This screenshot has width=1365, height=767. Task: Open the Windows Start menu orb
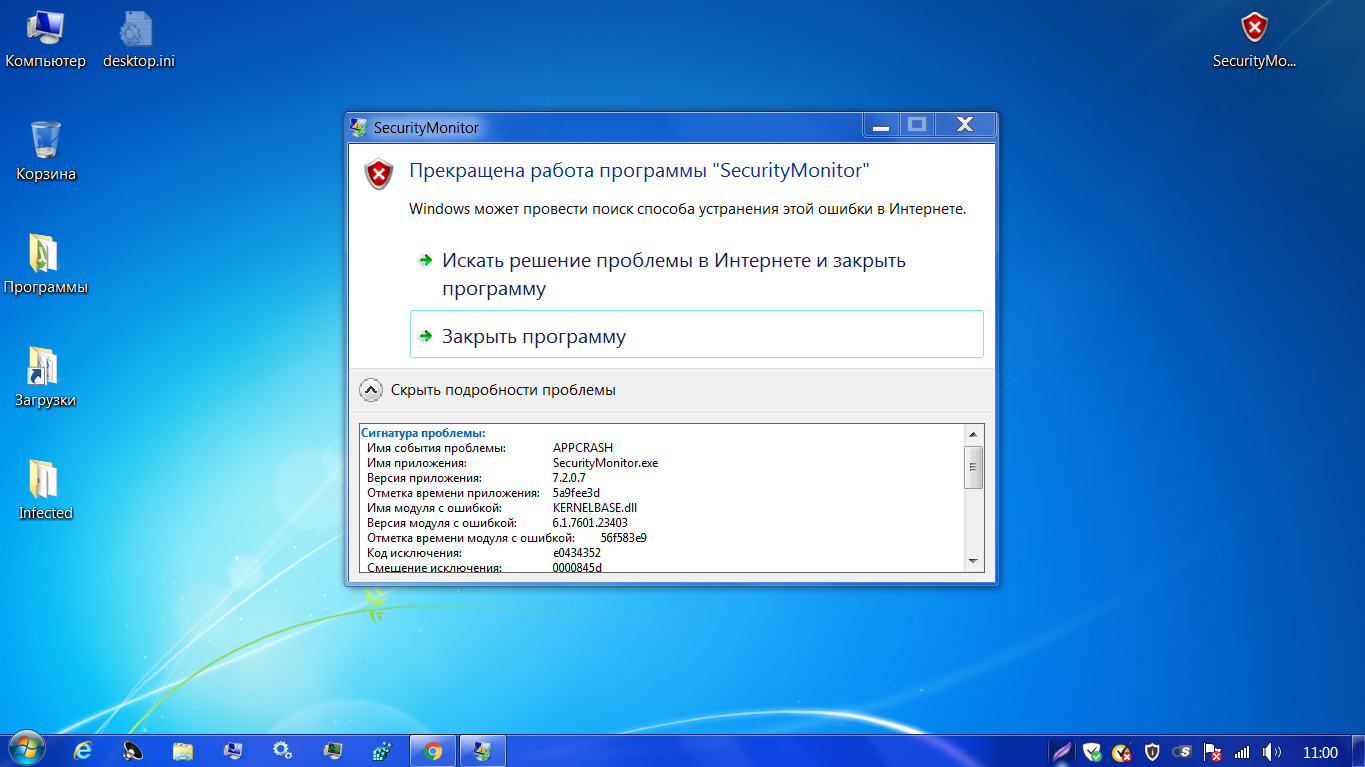(x=27, y=750)
